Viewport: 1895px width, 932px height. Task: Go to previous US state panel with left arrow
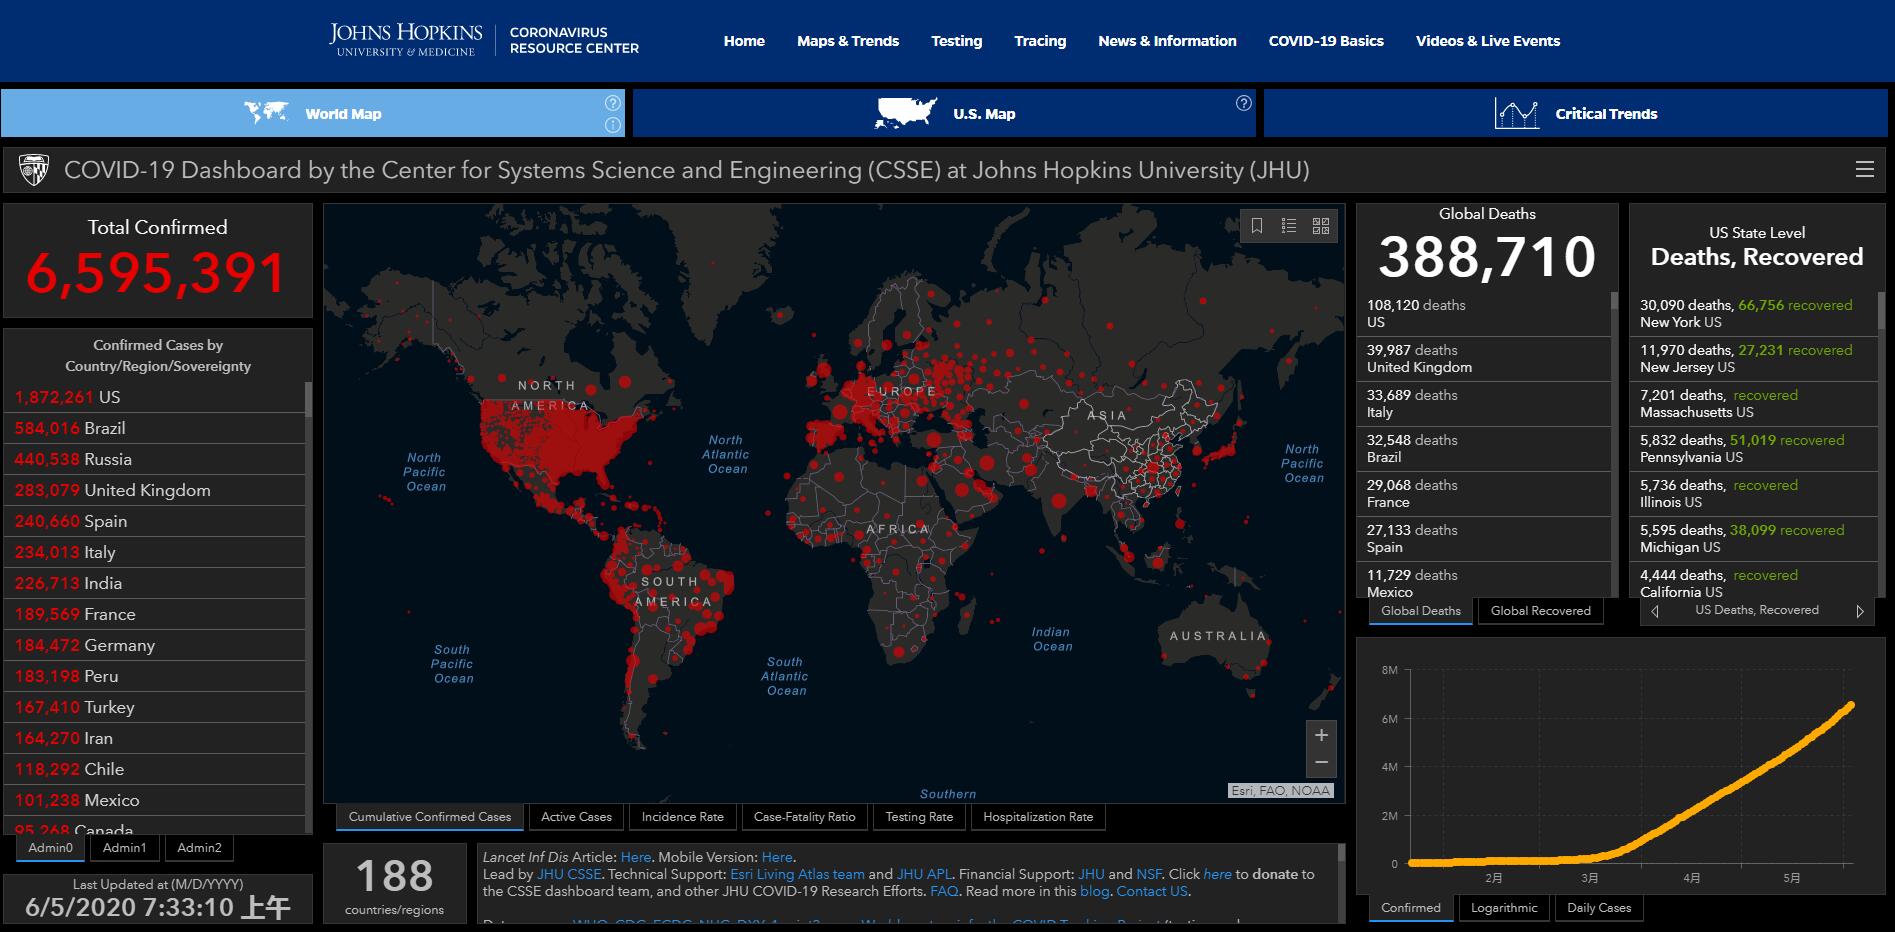click(1655, 611)
